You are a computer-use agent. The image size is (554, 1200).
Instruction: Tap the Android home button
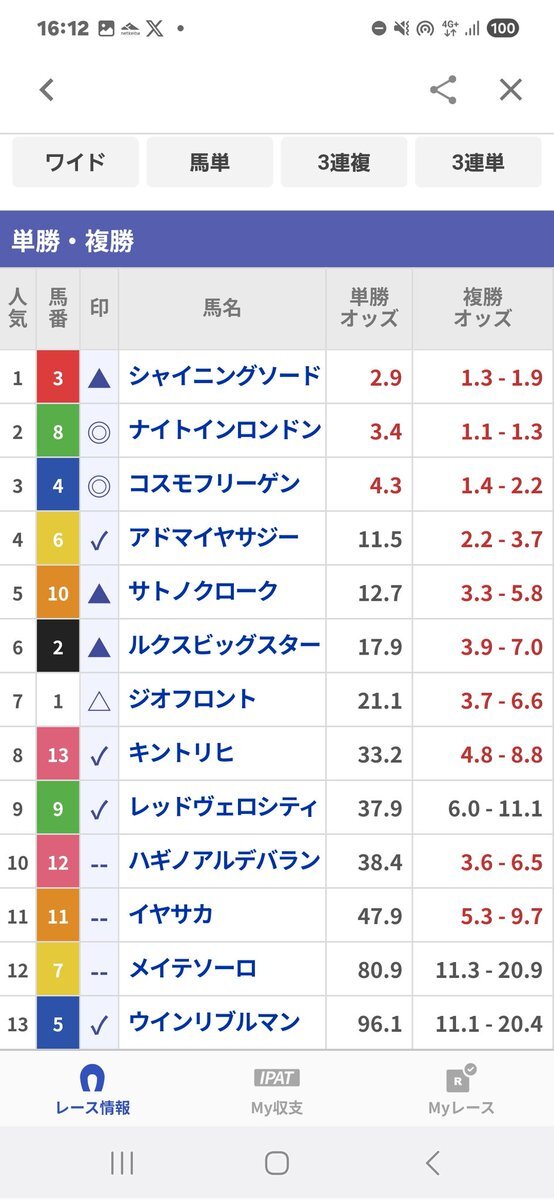[277, 1163]
